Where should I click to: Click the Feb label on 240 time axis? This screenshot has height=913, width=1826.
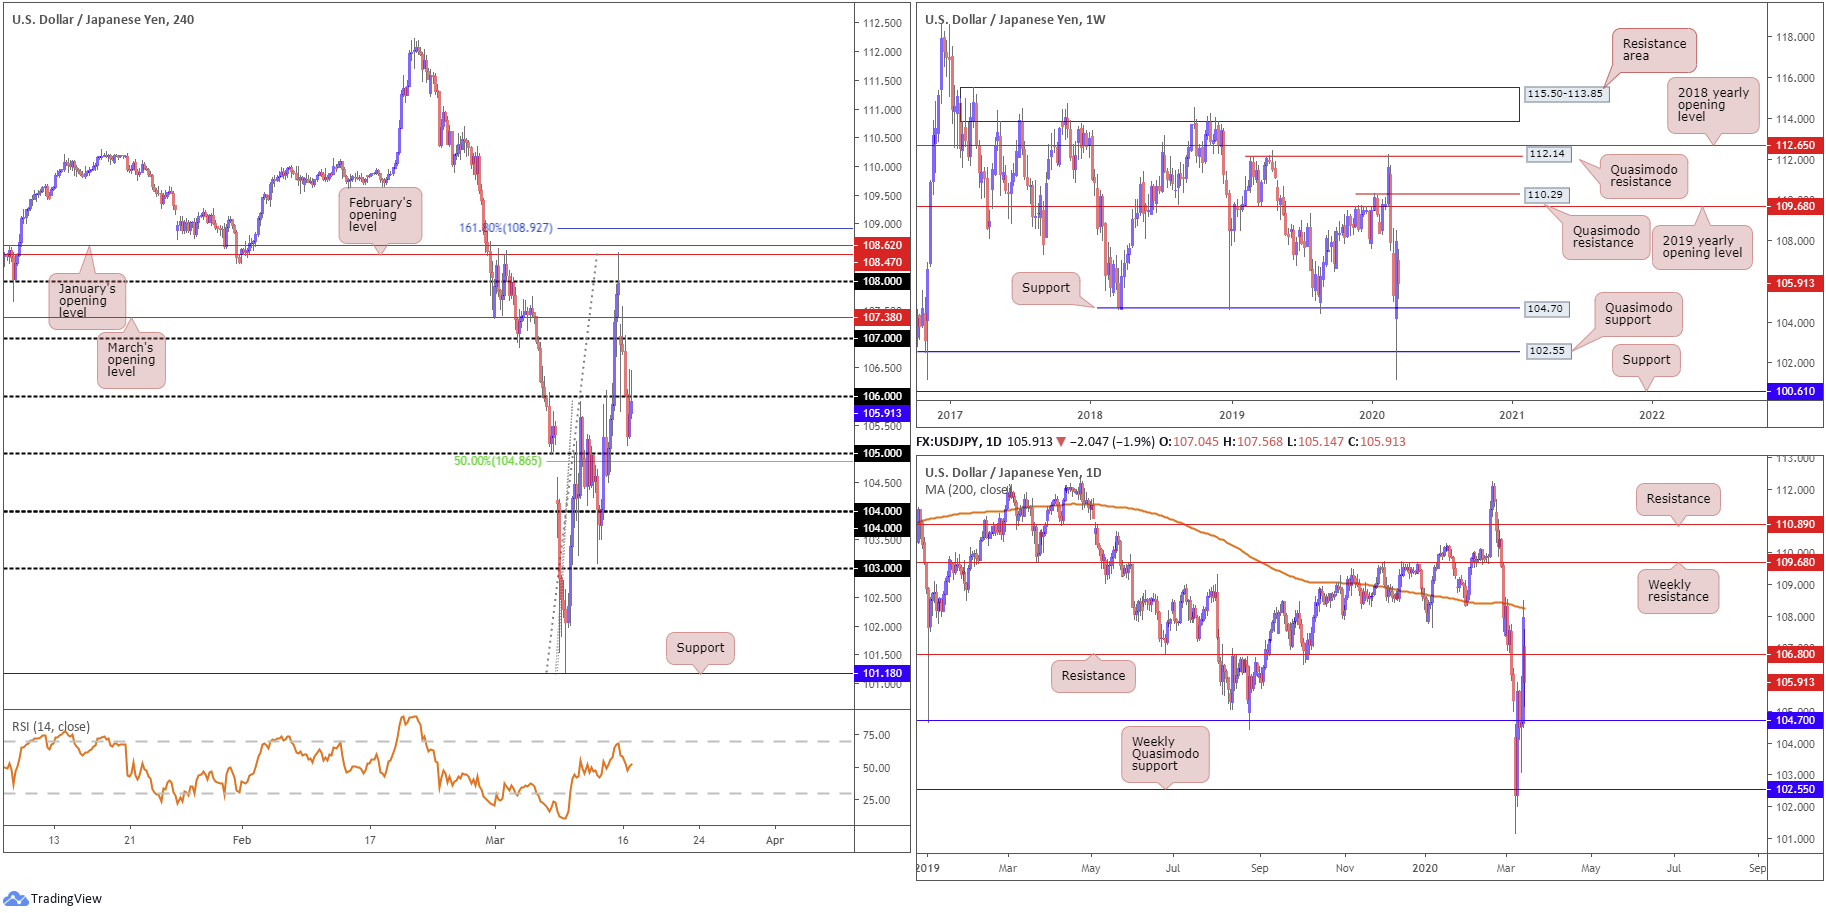[242, 840]
